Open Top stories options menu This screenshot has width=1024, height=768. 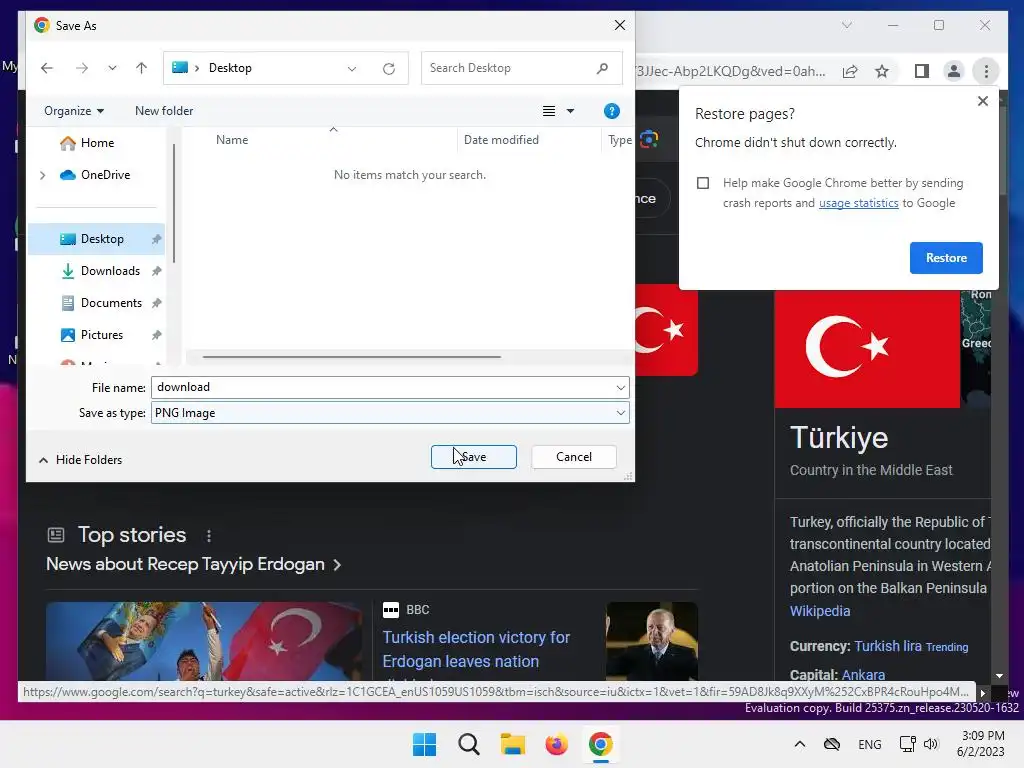point(208,536)
